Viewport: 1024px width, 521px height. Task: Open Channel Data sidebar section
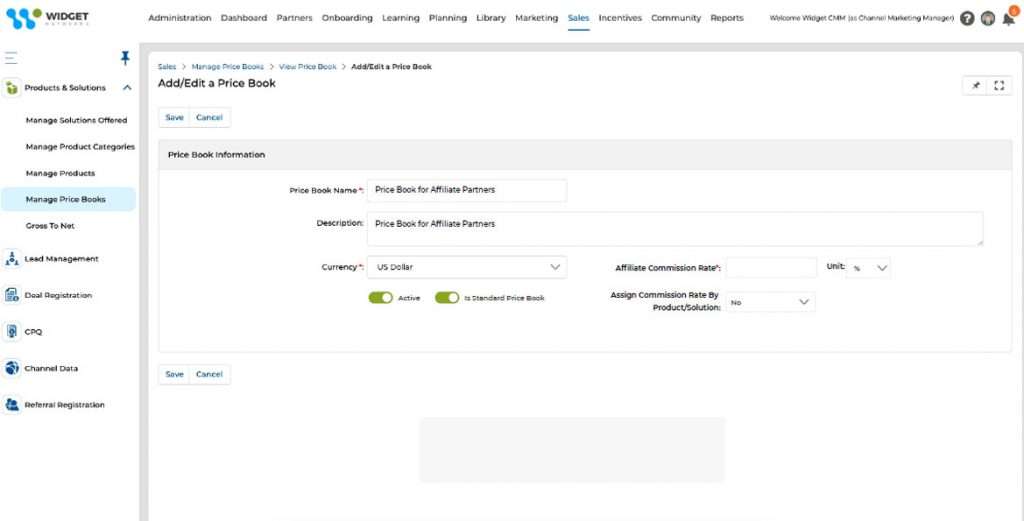(51, 368)
